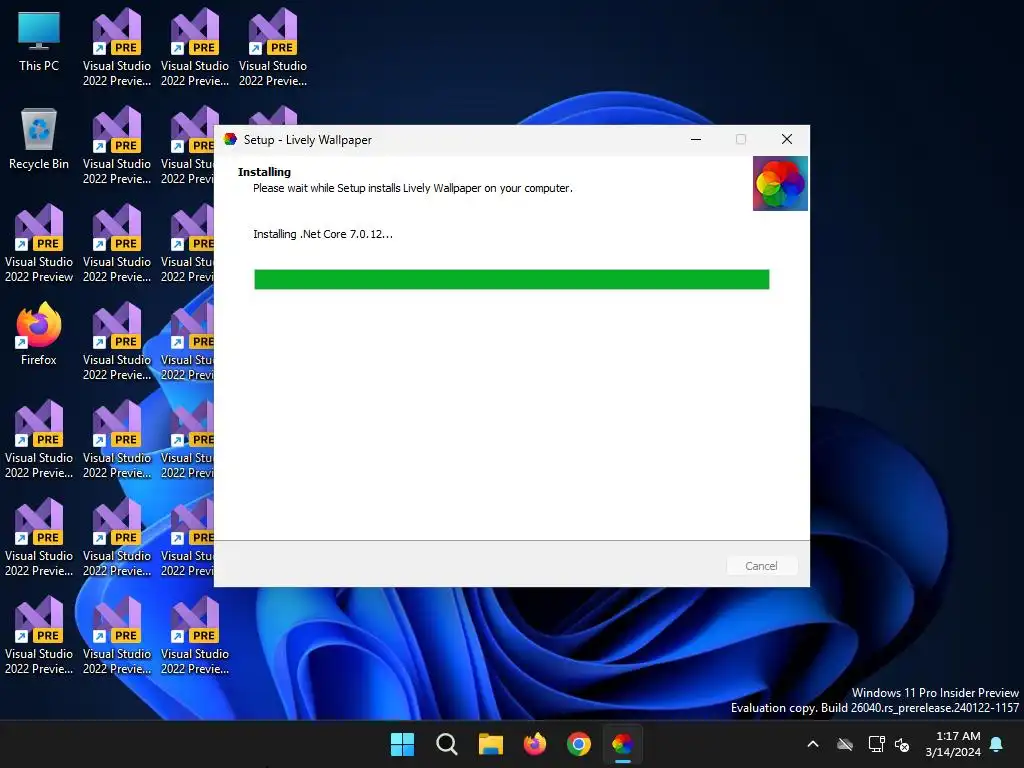Minimize the Lively Wallpaper setup window
The image size is (1024, 768).
696,139
